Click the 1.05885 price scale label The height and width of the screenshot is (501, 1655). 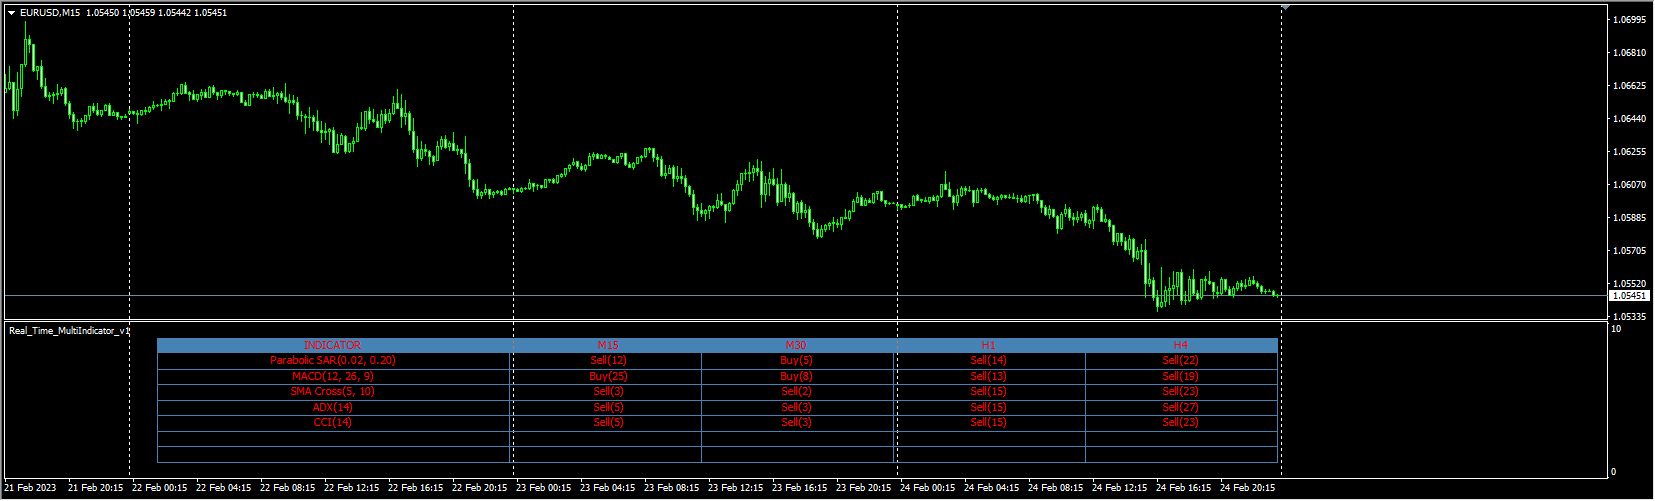1630,217
